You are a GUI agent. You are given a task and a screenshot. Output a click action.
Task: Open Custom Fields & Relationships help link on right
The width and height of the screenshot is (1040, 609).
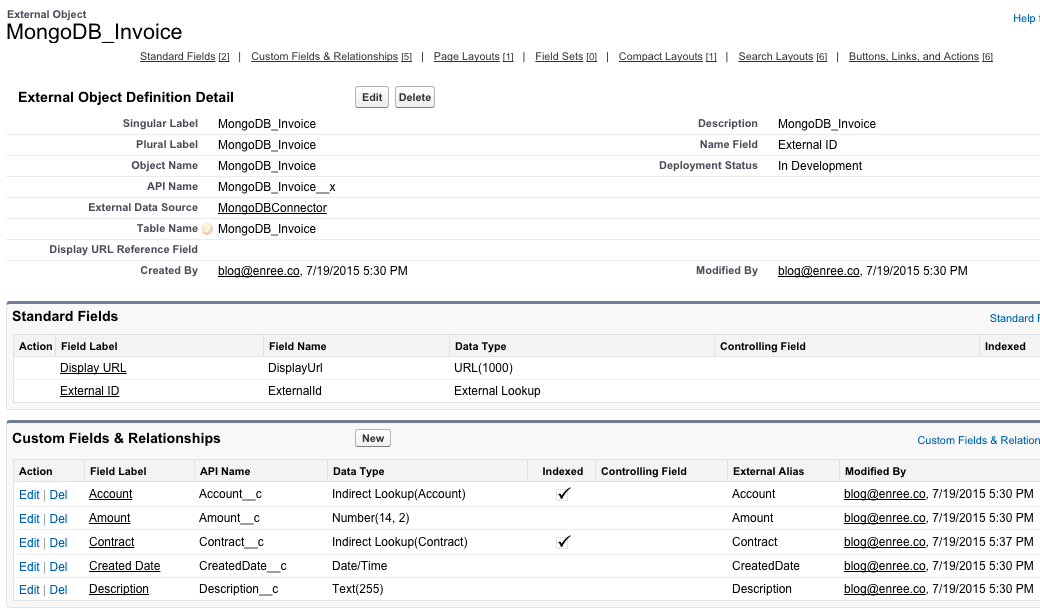(978, 440)
